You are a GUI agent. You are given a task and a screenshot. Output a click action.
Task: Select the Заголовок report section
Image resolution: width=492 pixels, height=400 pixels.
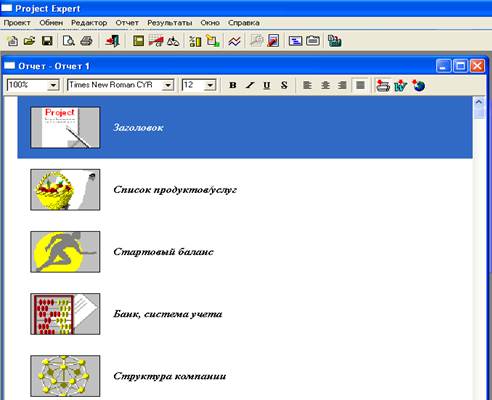click(245, 127)
